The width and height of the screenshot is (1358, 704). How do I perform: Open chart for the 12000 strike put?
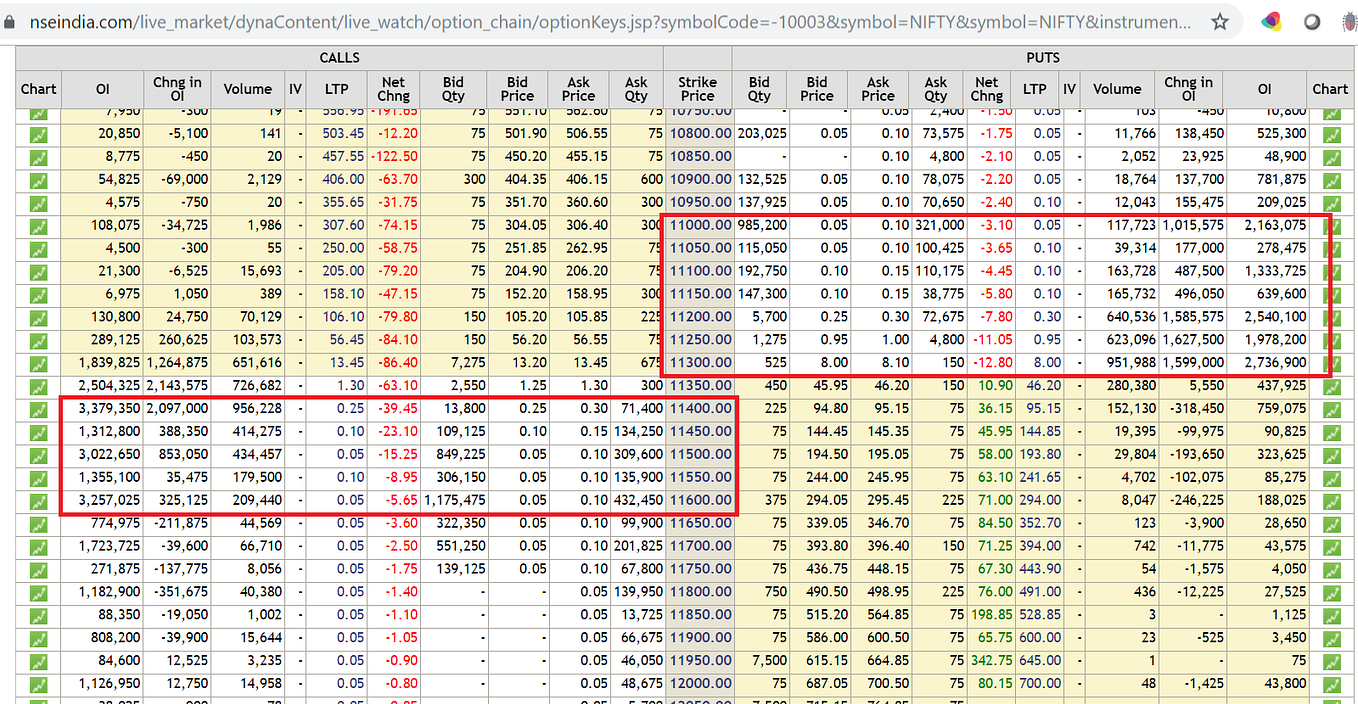coord(1330,684)
